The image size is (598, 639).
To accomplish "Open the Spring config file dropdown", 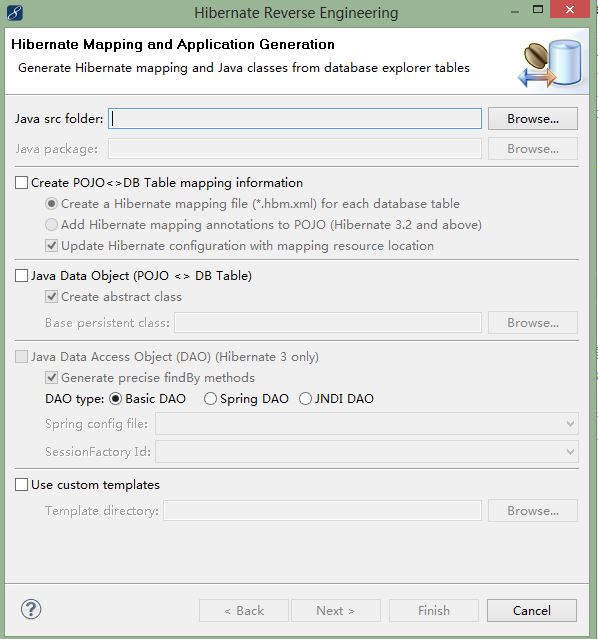I will (x=367, y=424).
